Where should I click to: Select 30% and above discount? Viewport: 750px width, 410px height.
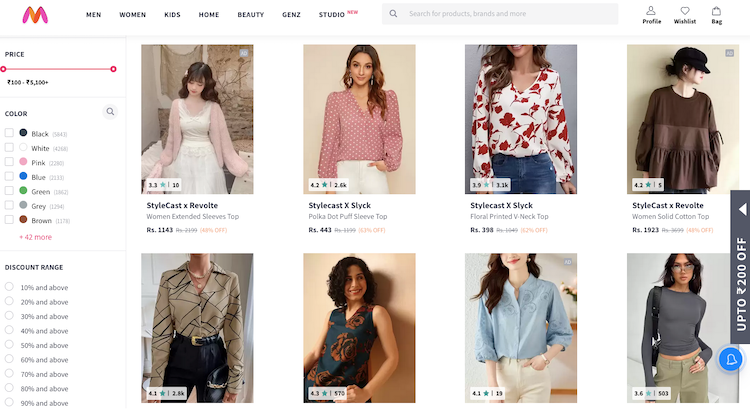click(9, 315)
